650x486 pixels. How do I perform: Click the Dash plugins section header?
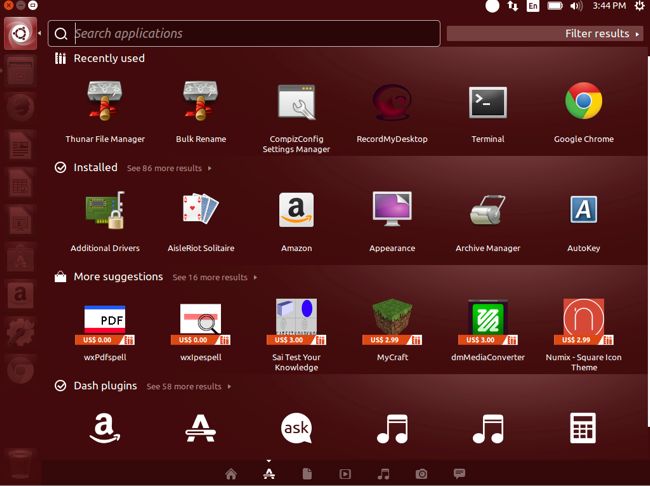coord(105,386)
